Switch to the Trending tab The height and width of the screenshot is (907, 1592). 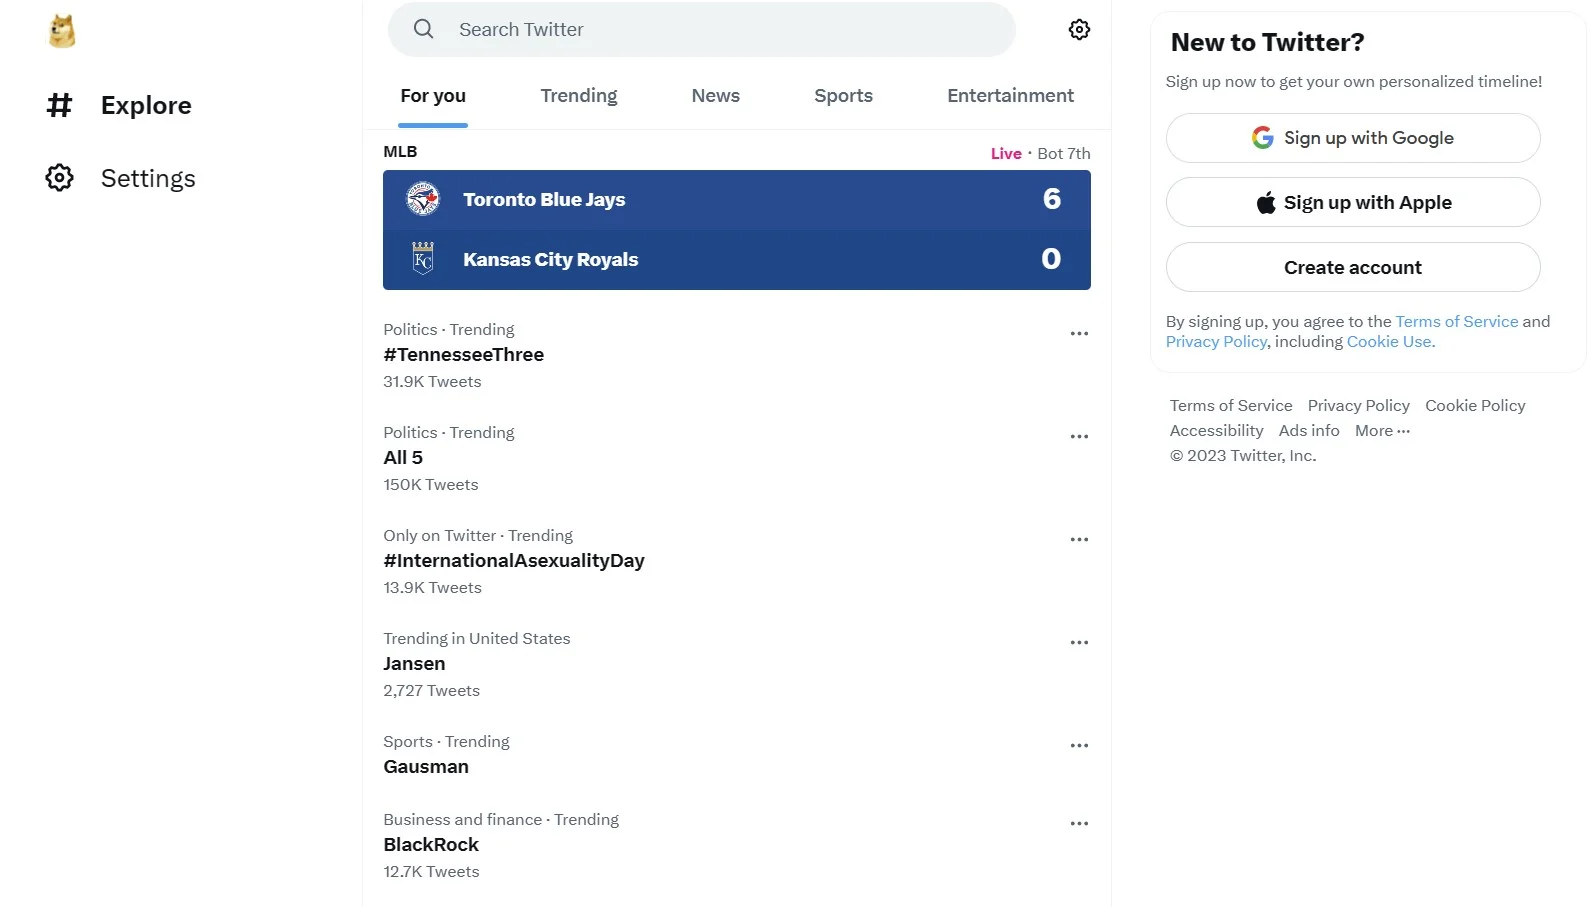coord(579,96)
